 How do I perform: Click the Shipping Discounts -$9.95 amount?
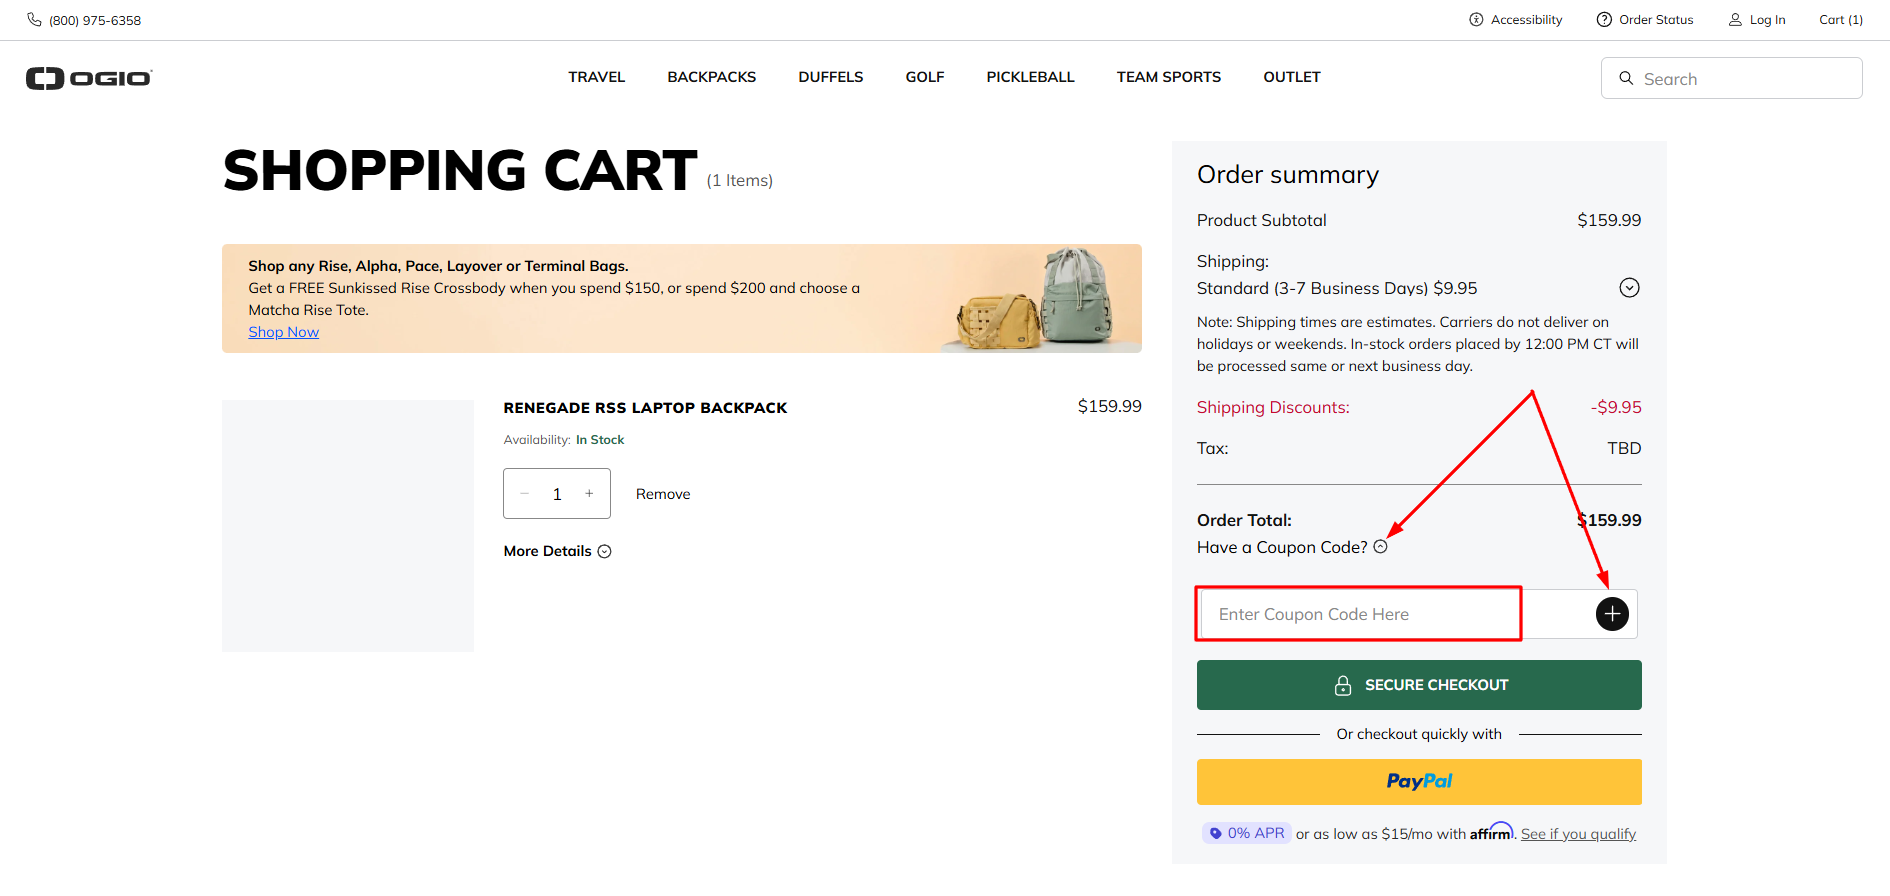pyautogui.click(x=1616, y=407)
